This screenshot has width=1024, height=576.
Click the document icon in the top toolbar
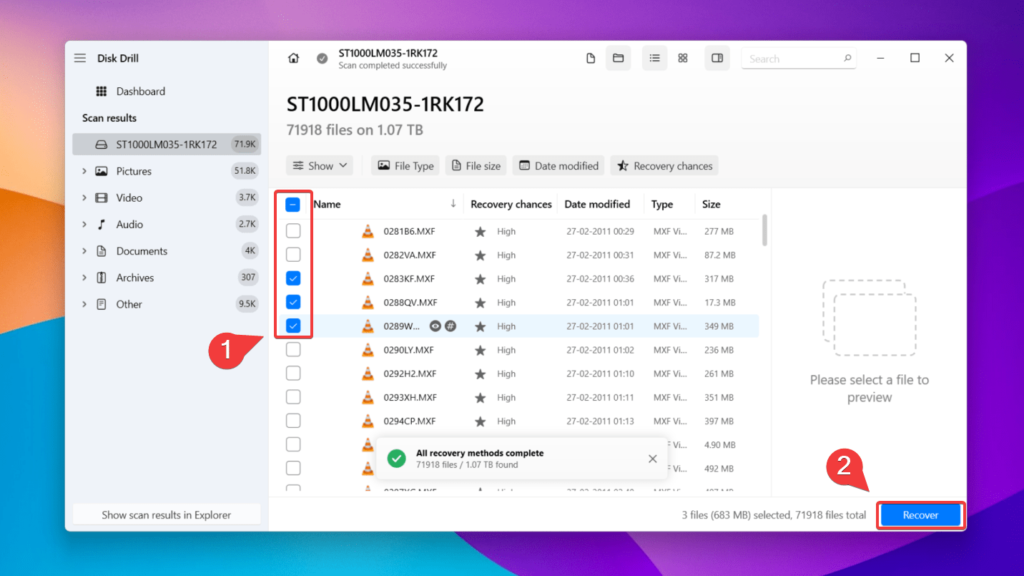(x=590, y=58)
